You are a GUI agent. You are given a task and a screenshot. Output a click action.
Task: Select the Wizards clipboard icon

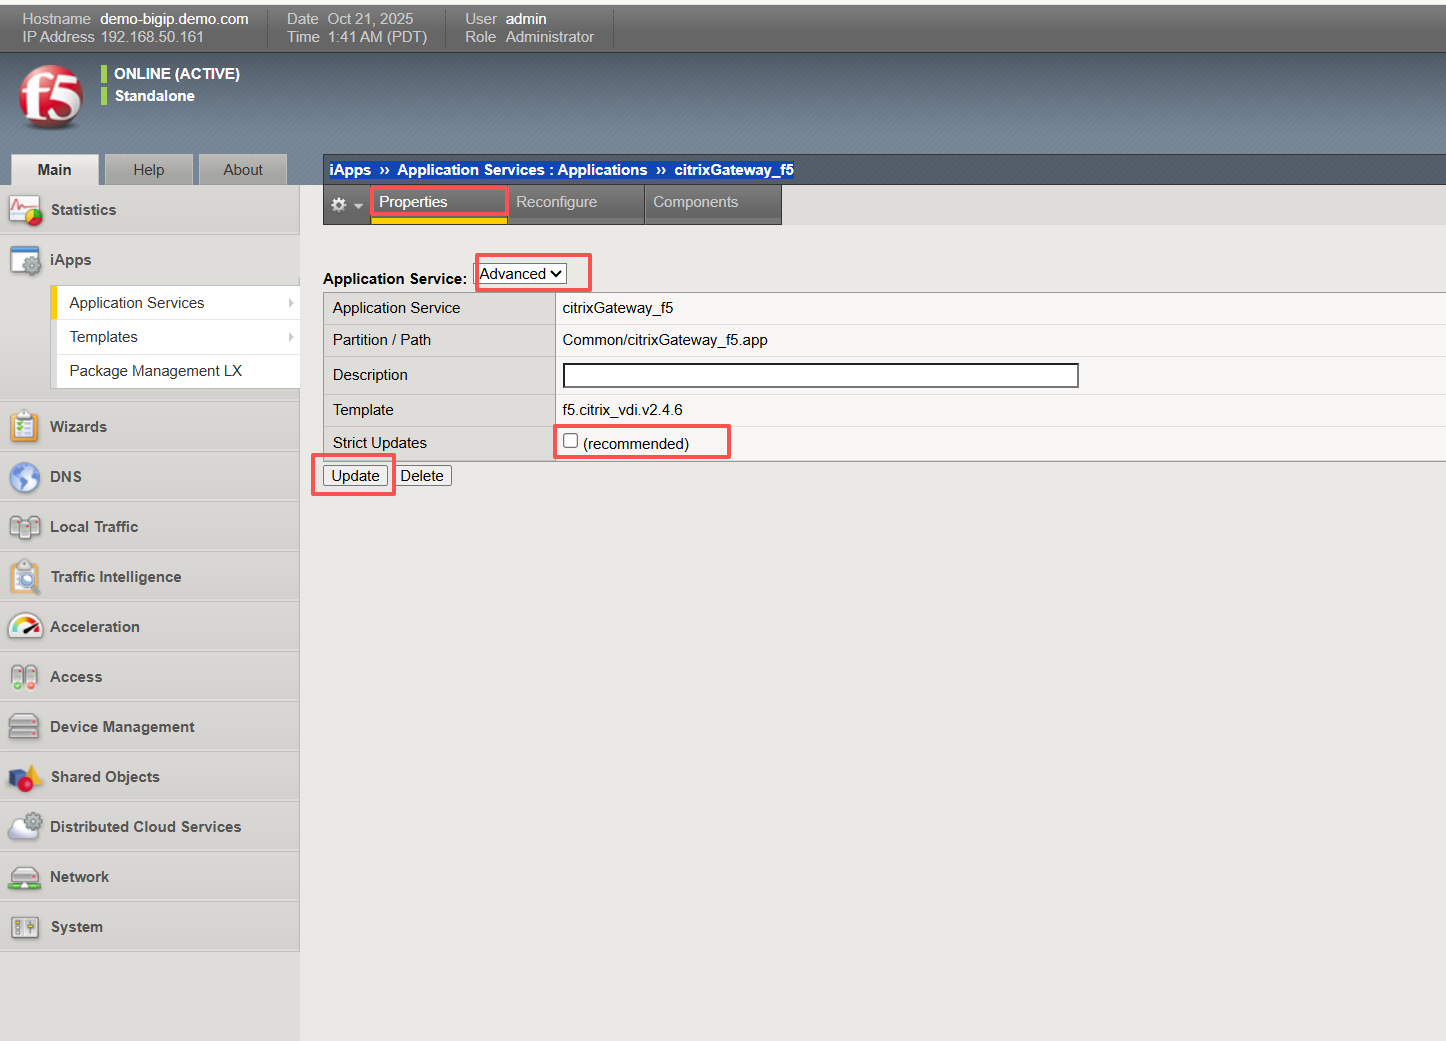24,425
